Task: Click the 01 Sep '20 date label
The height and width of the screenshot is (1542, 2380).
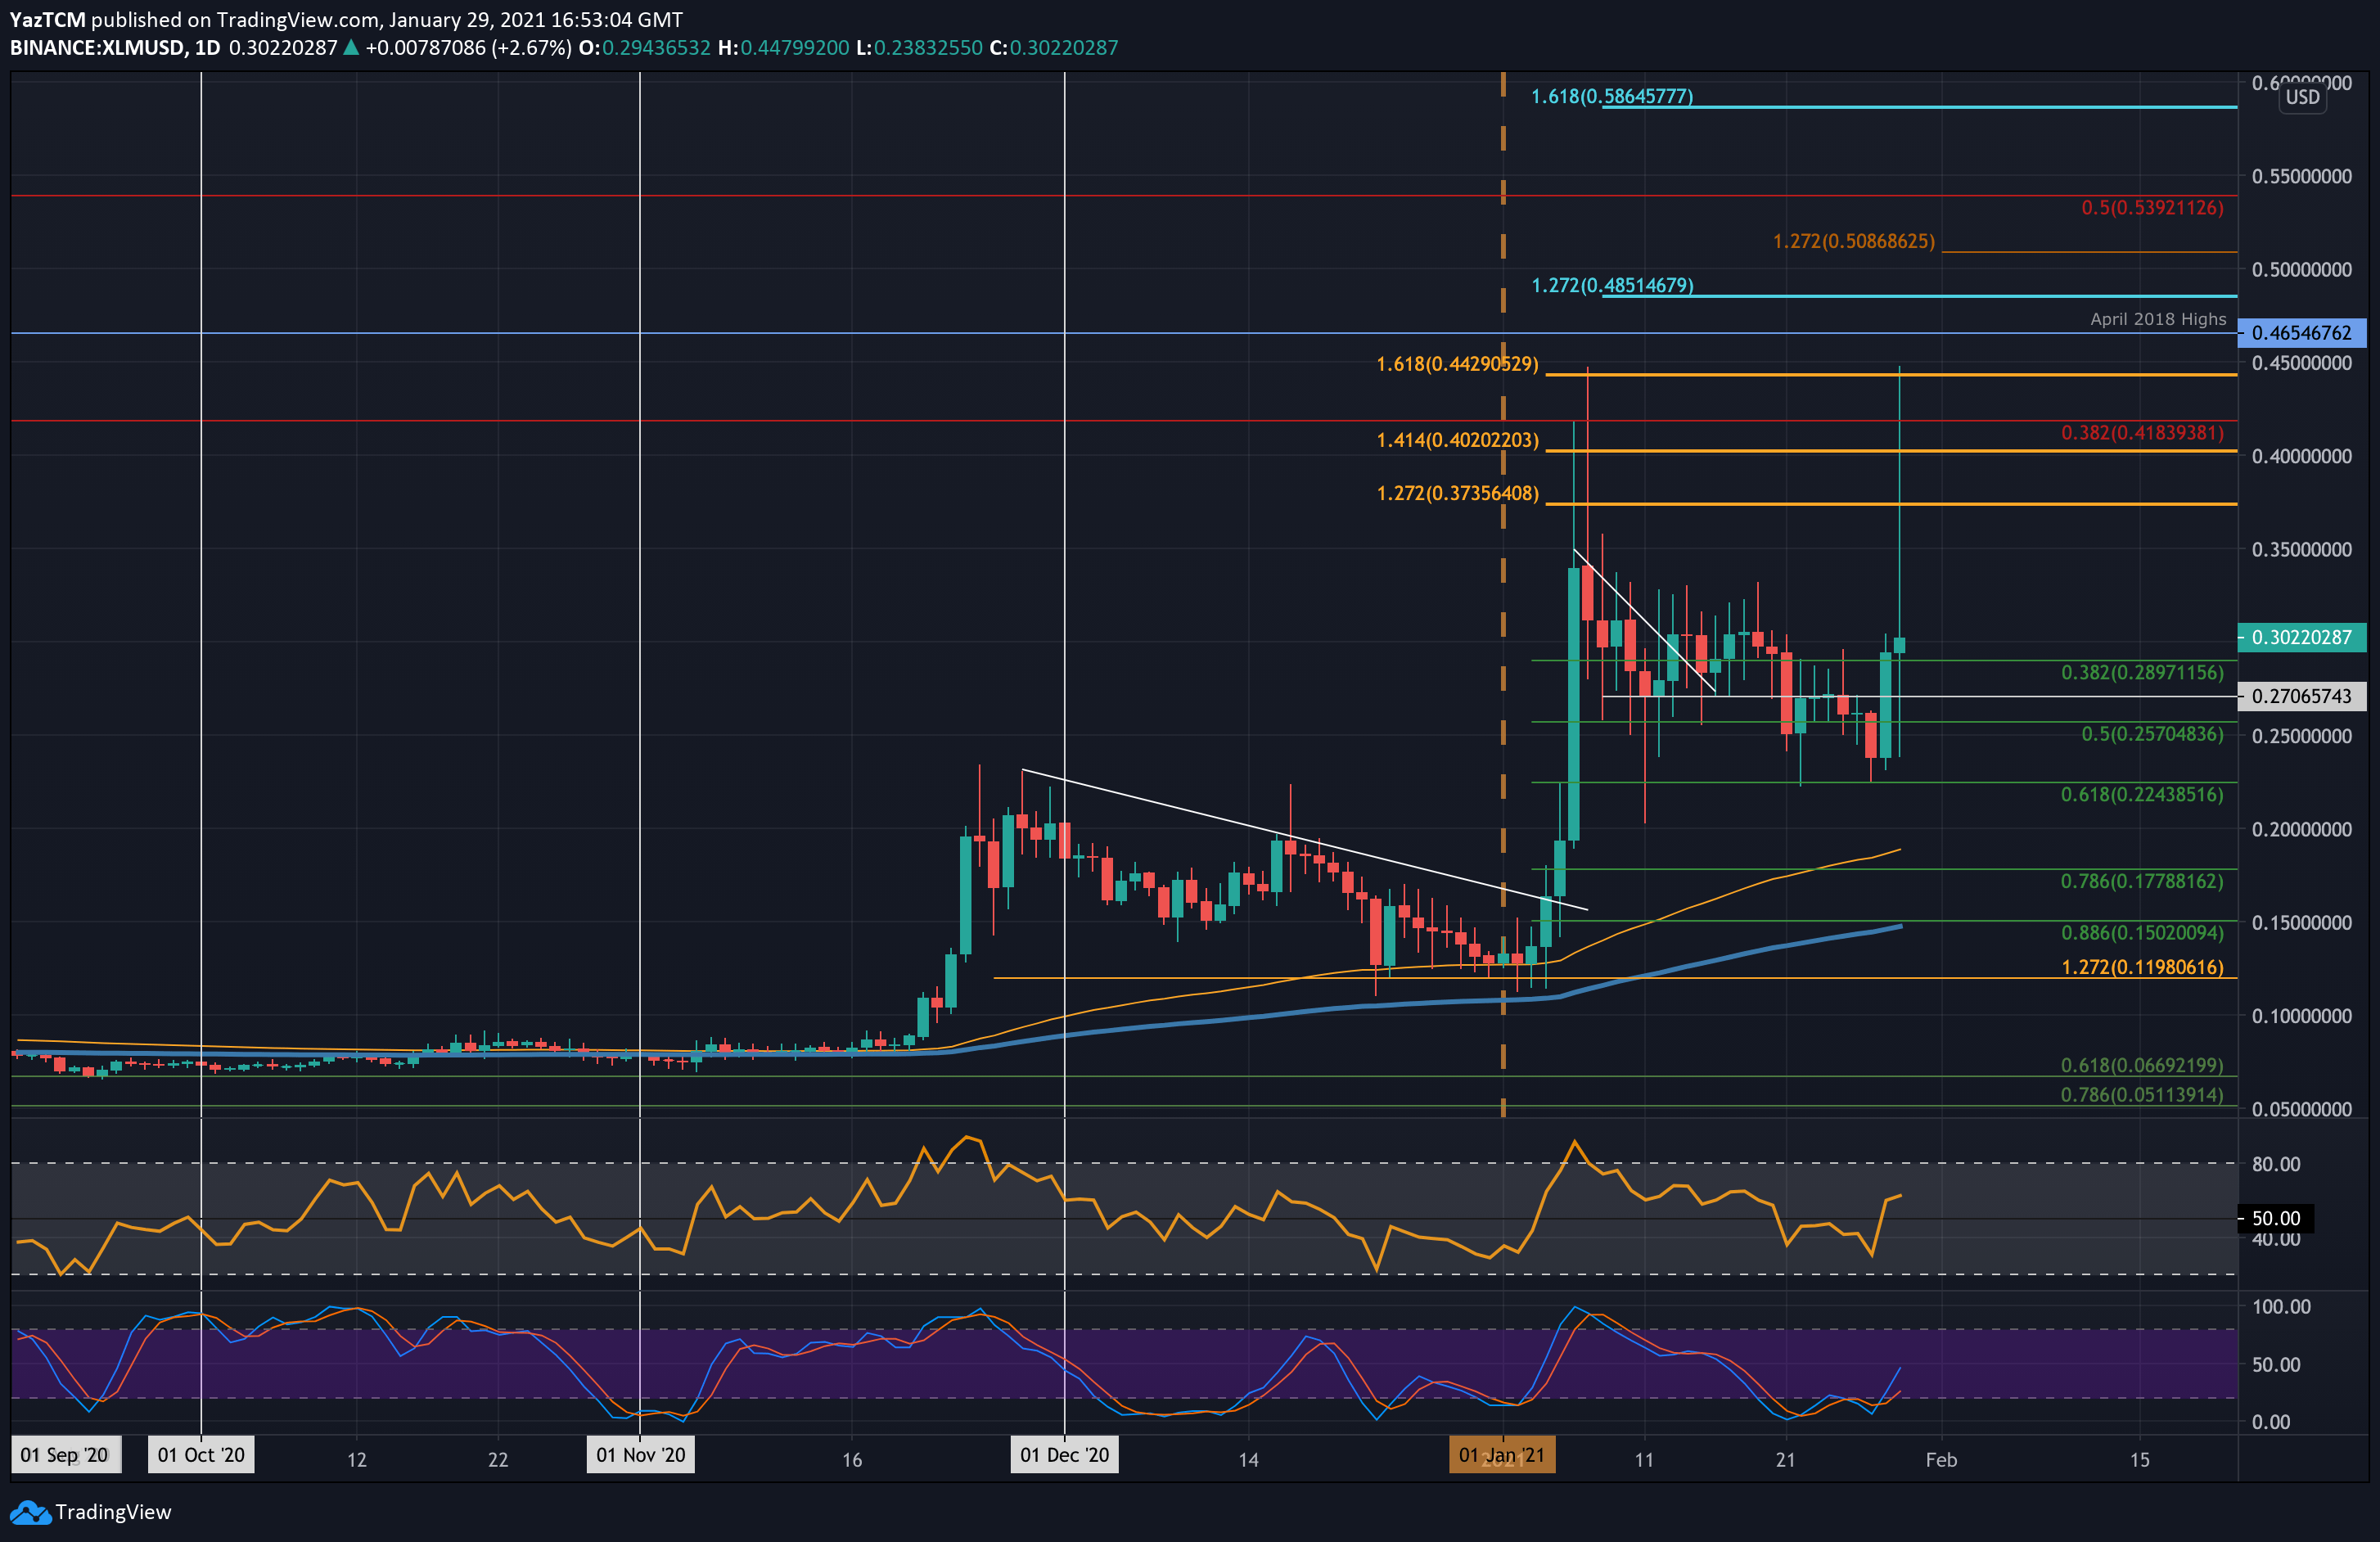Action: click(x=65, y=1455)
